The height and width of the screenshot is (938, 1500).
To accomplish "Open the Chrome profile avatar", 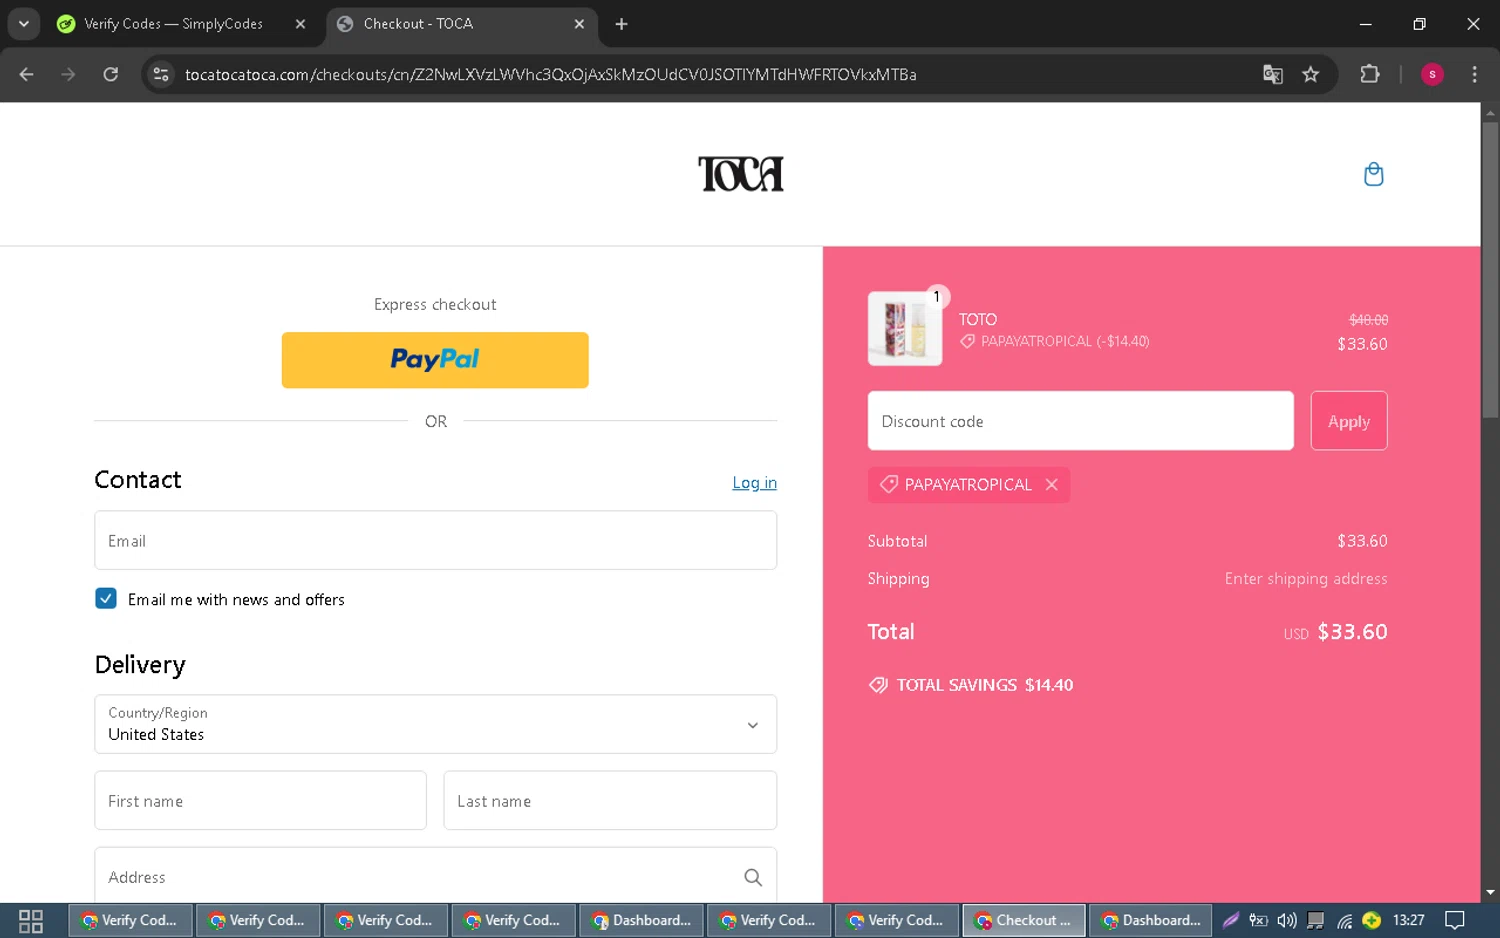I will [x=1432, y=74].
